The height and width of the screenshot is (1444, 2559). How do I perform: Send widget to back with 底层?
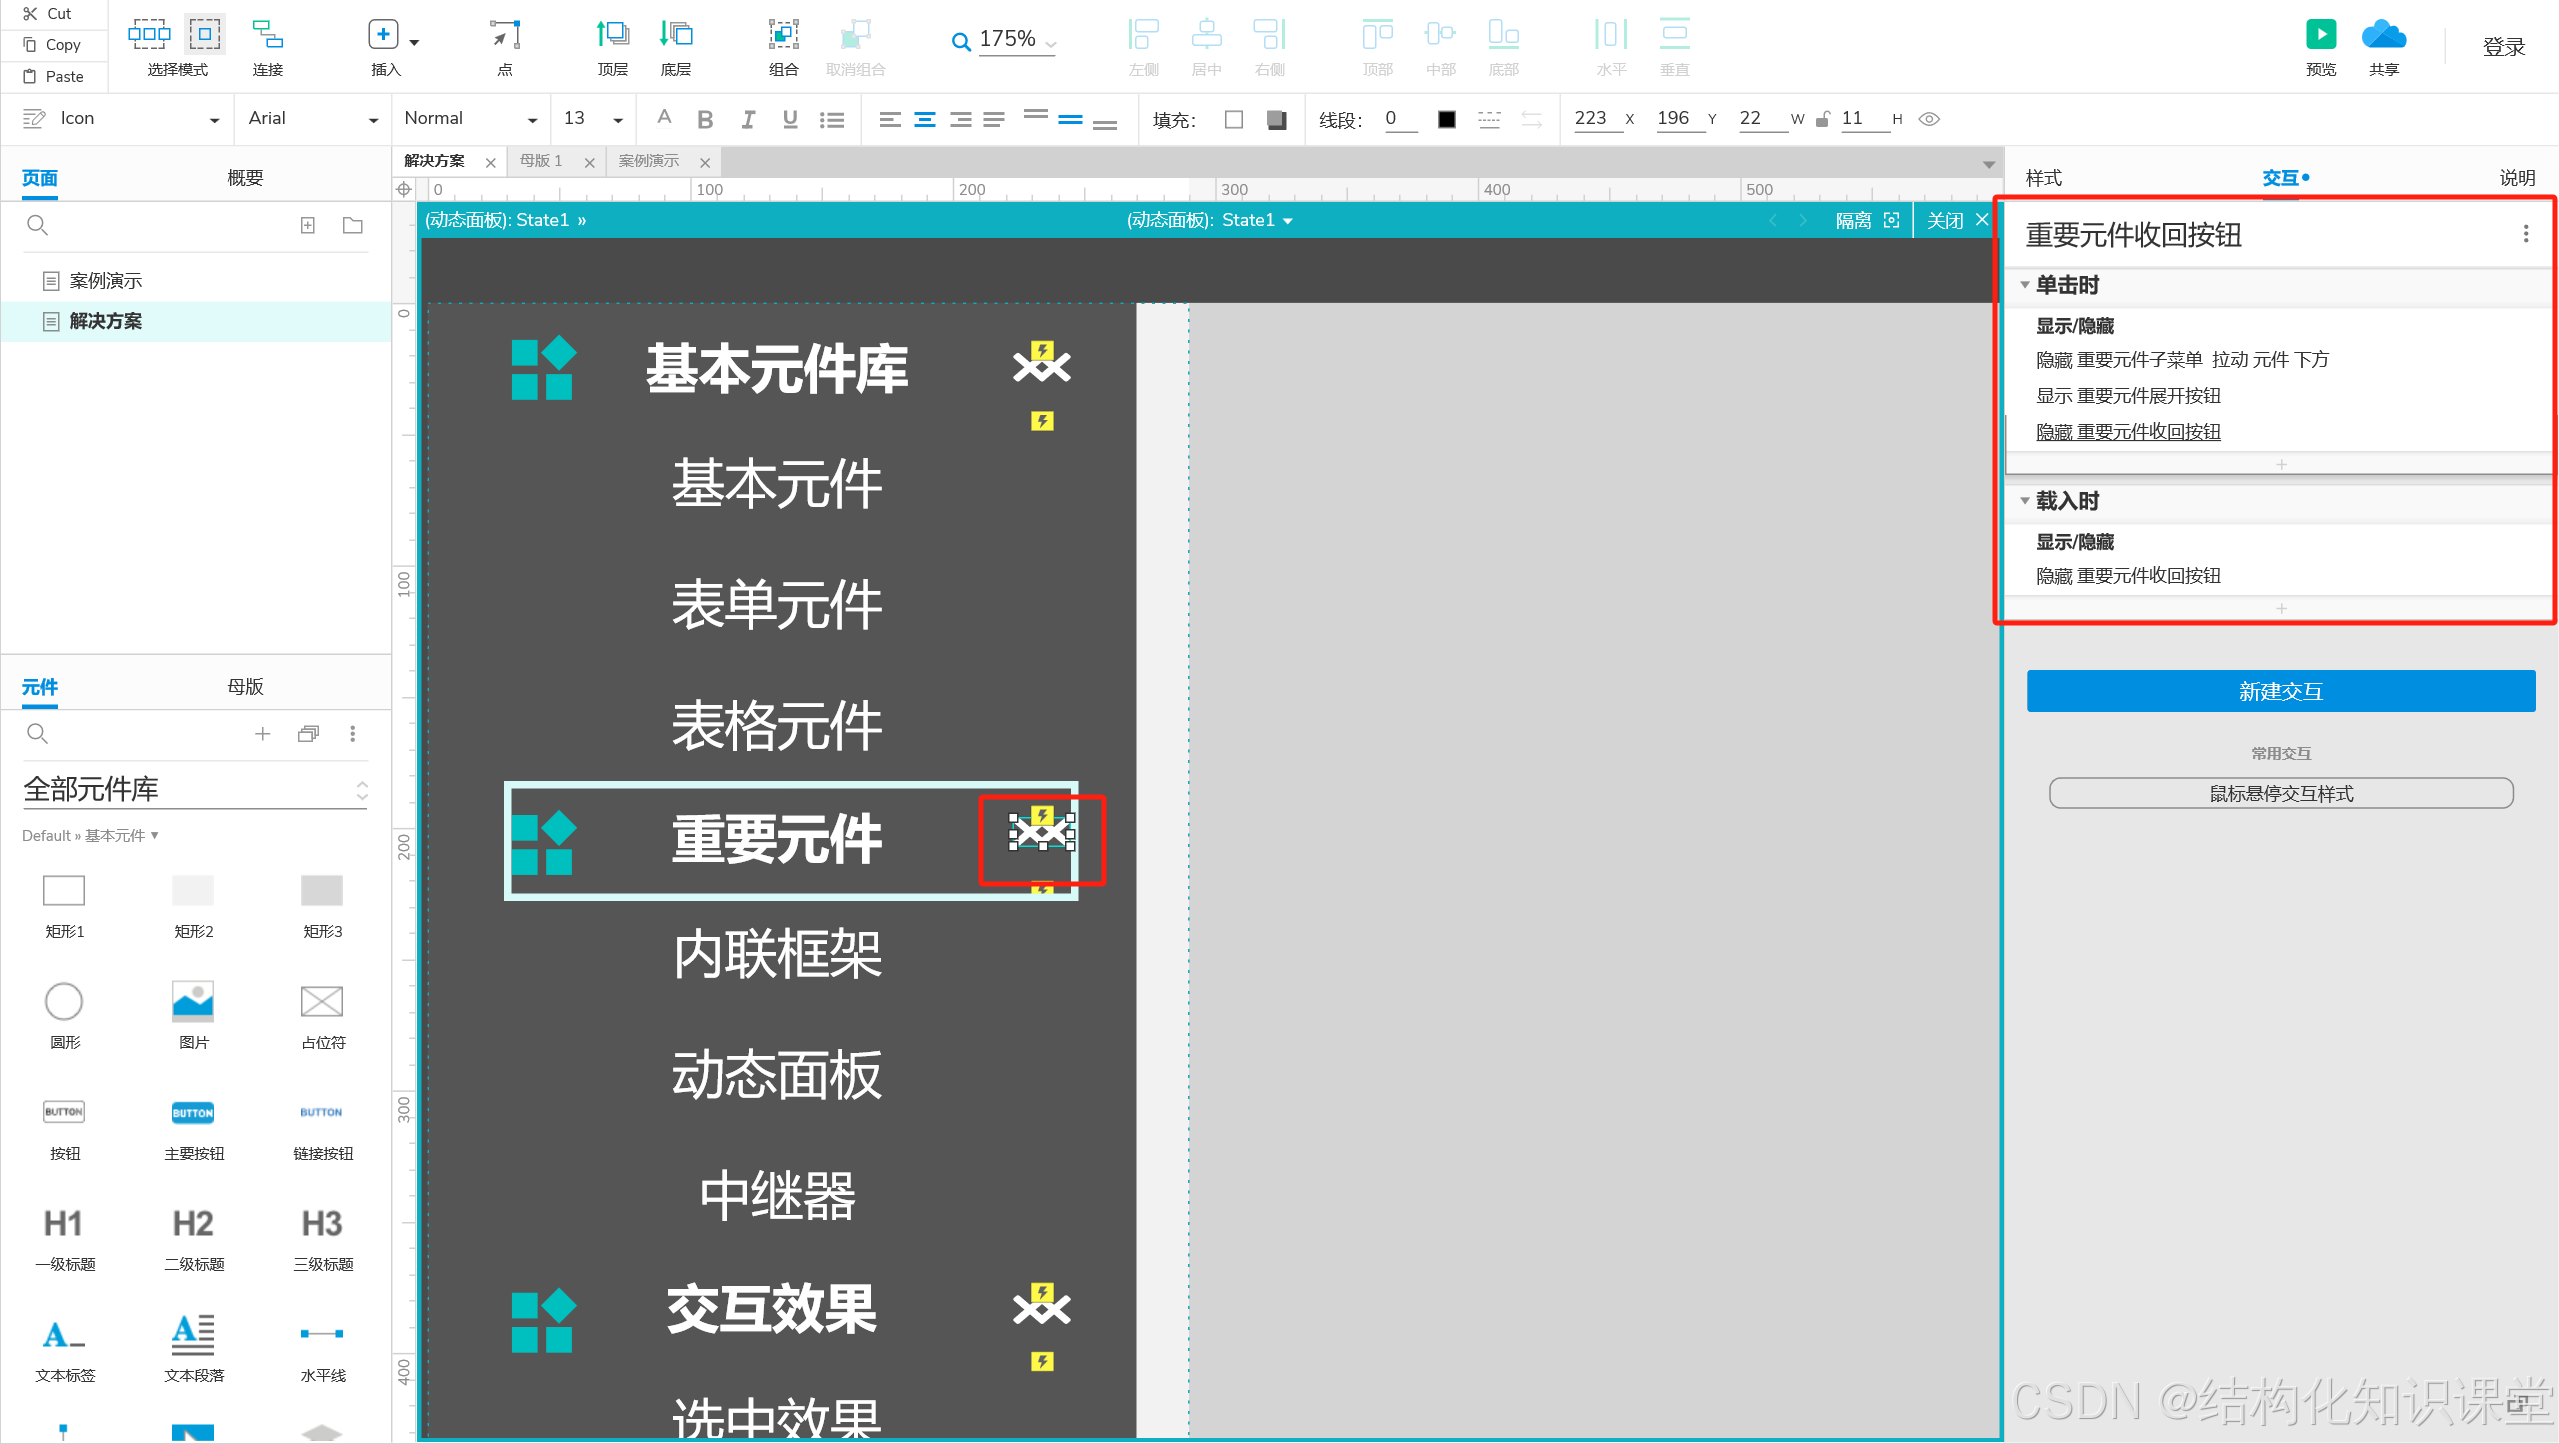[676, 47]
